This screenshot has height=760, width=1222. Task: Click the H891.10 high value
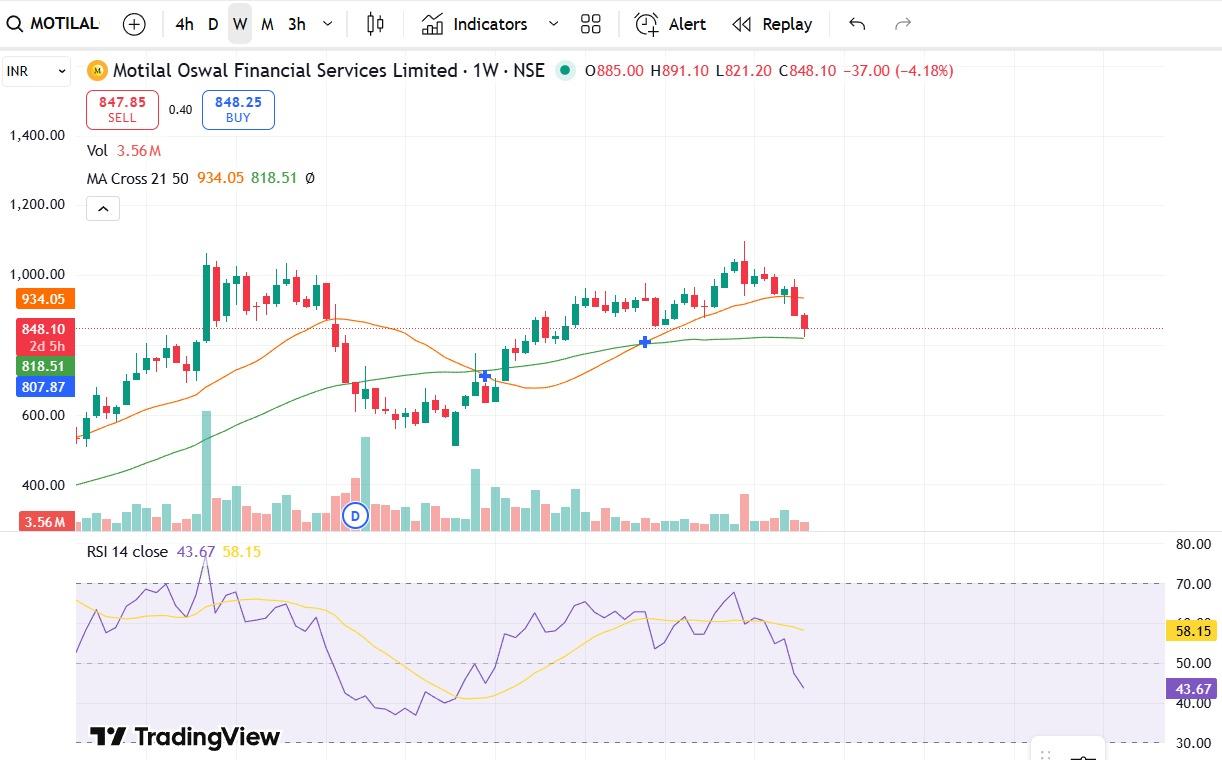point(679,71)
